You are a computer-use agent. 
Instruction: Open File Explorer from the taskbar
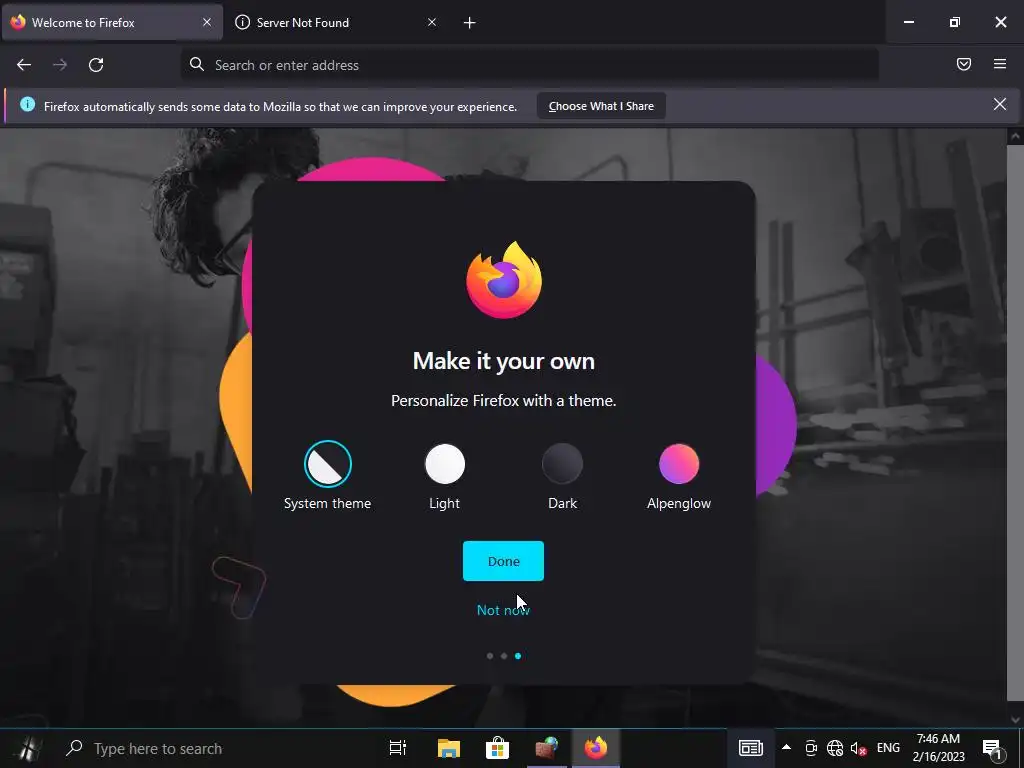[x=449, y=748]
